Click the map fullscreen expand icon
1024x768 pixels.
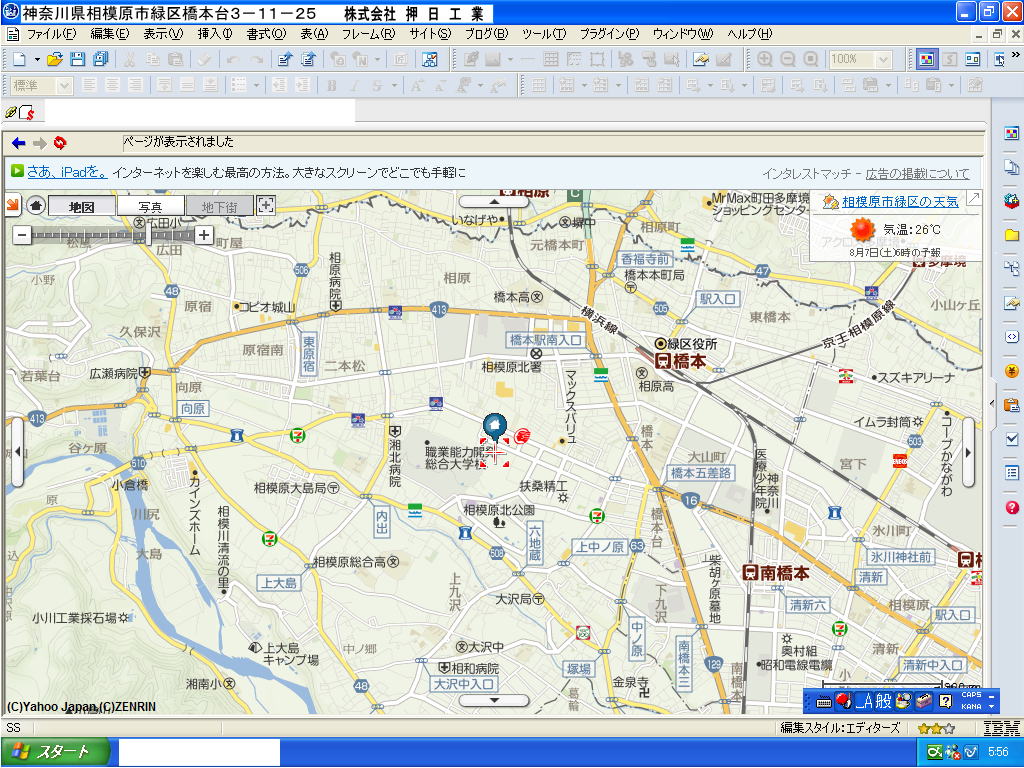(265, 205)
